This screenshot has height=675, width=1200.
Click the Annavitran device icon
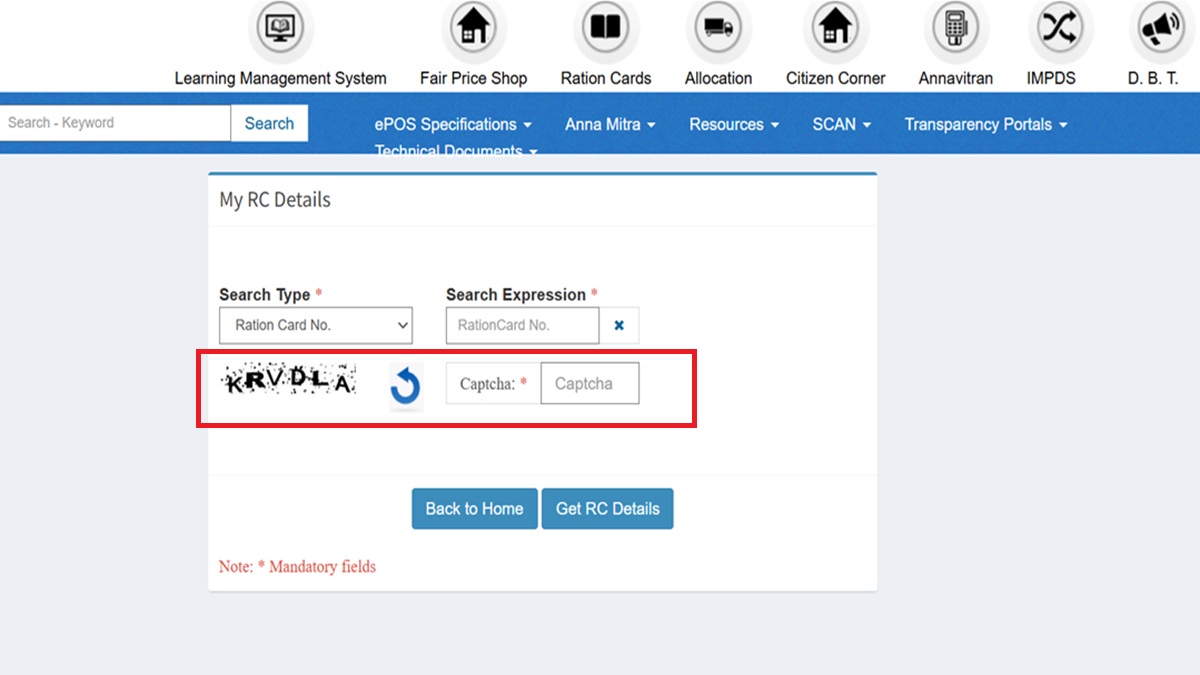[x=955, y=30]
